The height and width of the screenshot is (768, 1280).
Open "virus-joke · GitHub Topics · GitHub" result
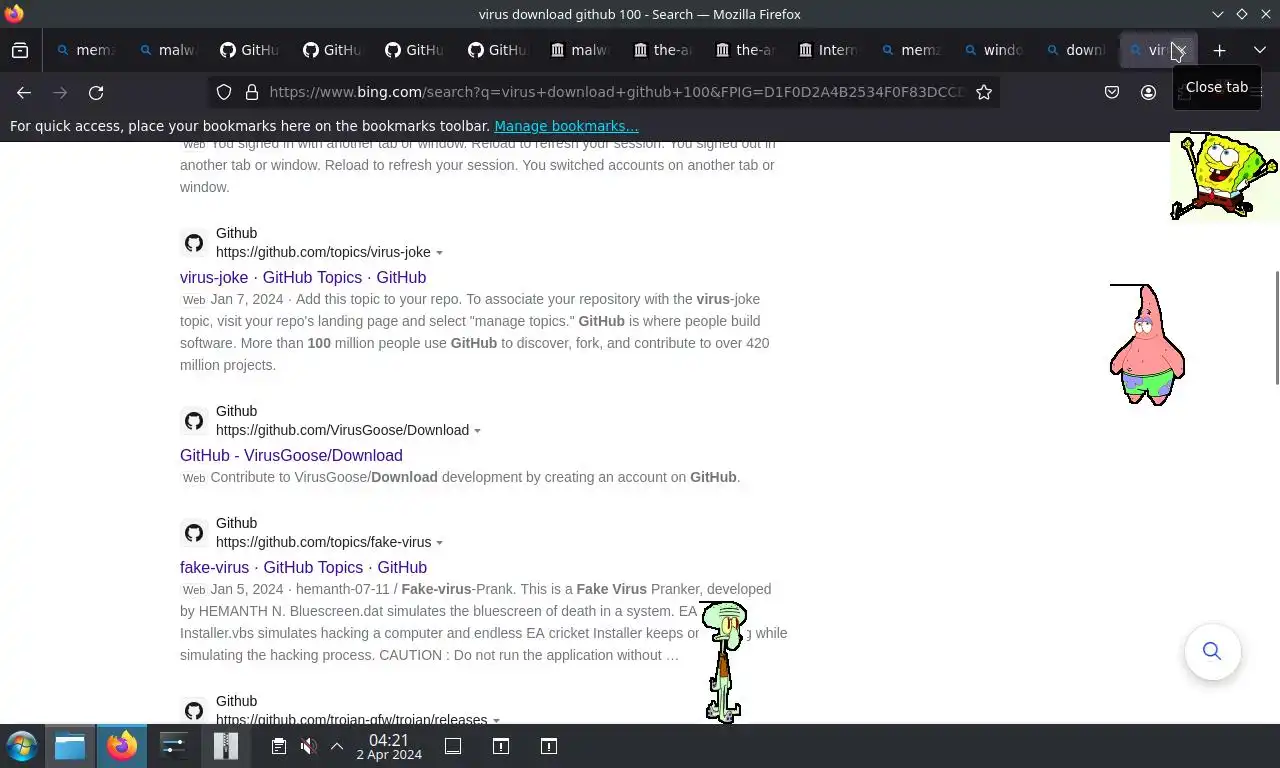[303, 277]
